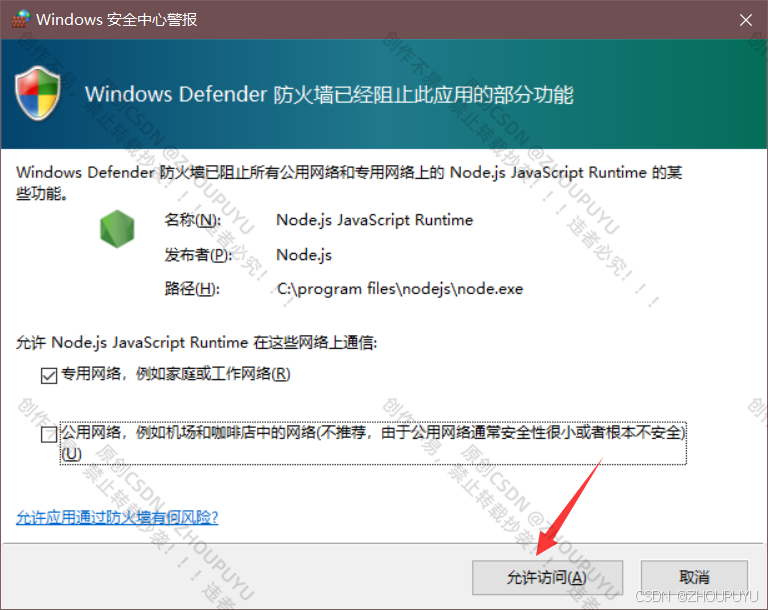Click the path C:\program files\nodejs\node.exe
Viewport: 768px width, 610px height.
tap(400, 289)
